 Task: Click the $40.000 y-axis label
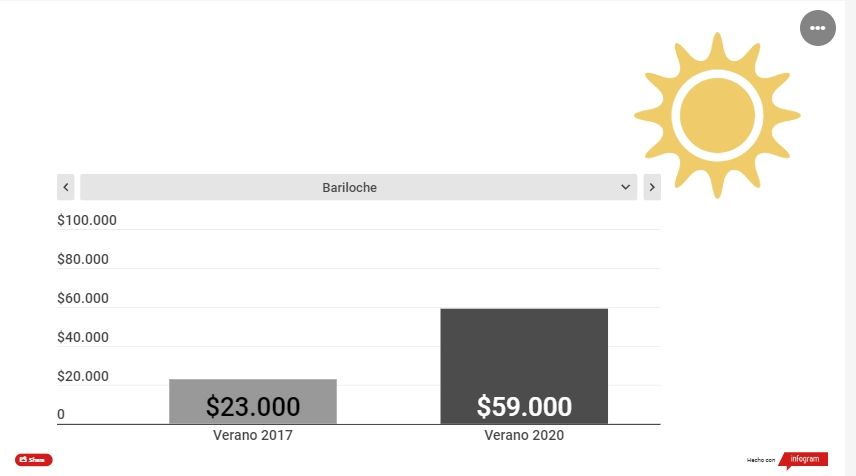coord(83,337)
